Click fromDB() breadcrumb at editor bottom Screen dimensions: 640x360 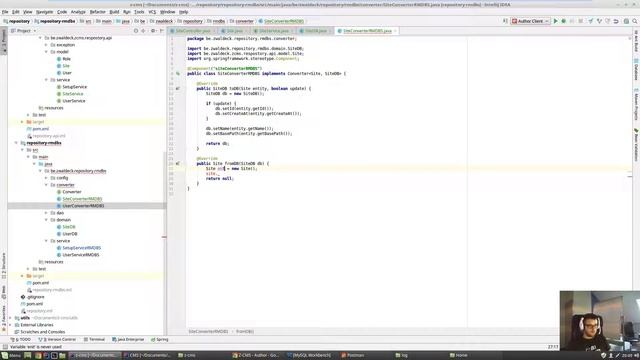tap(245, 331)
